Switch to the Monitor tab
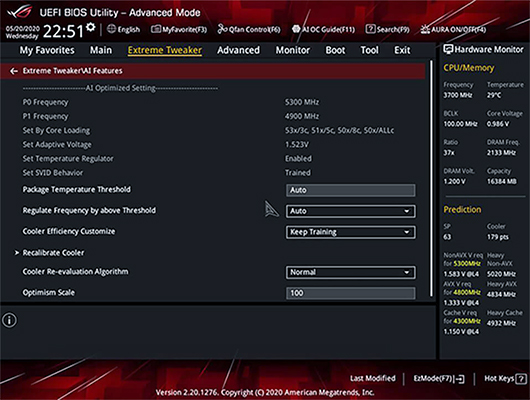Image resolution: width=530 pixels, height=400 pixels. (292, 50)
